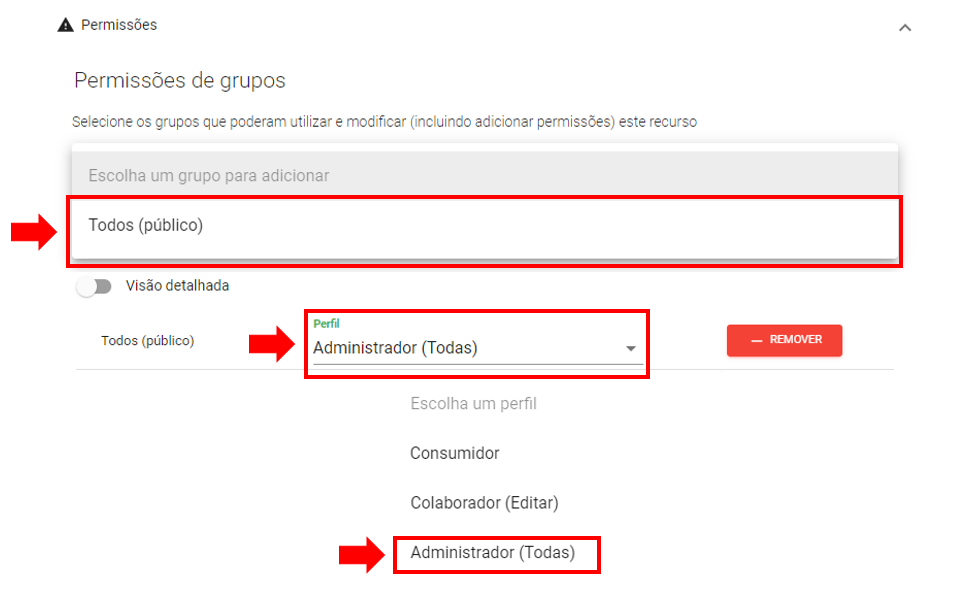Screen dimensions: 969x598
Task: Toggle the Visão detalhada switch
Action: (95, 286)
